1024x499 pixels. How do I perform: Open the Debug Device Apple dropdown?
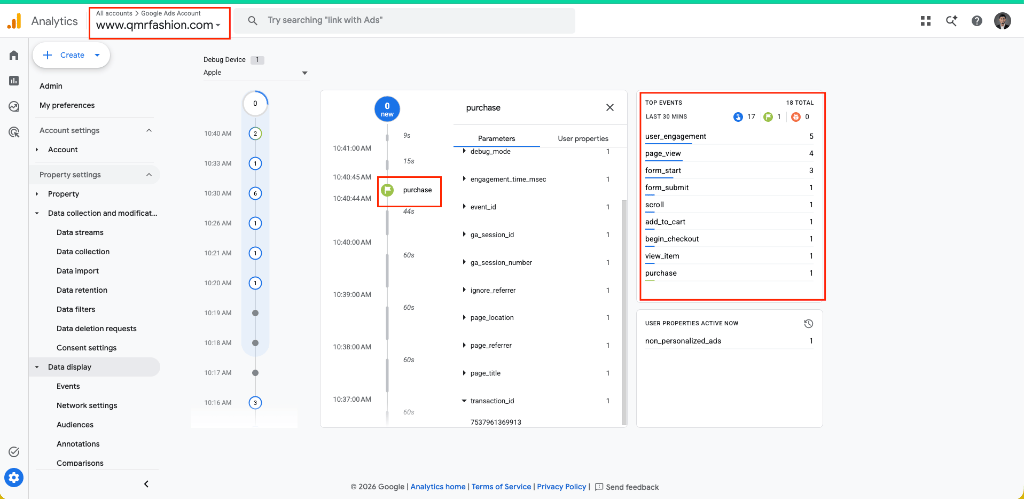pyautogui.click(x=255, y=72)
